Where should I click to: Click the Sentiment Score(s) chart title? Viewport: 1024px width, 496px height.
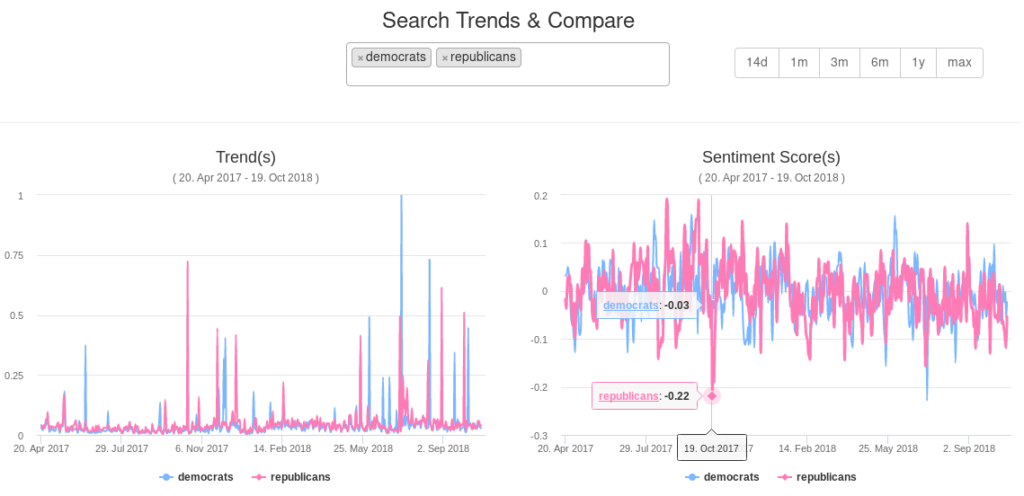point(771,157)
